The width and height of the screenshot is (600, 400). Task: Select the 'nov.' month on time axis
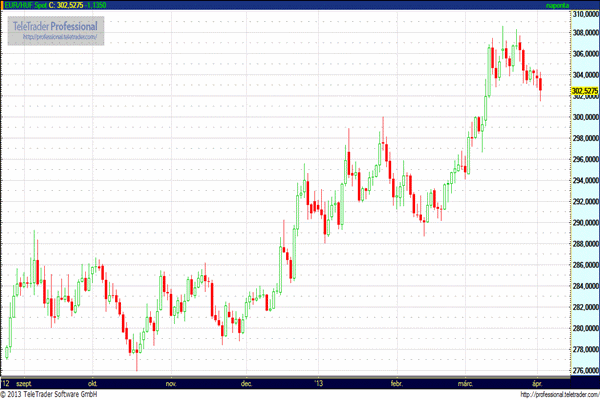(x=170, y=383)
